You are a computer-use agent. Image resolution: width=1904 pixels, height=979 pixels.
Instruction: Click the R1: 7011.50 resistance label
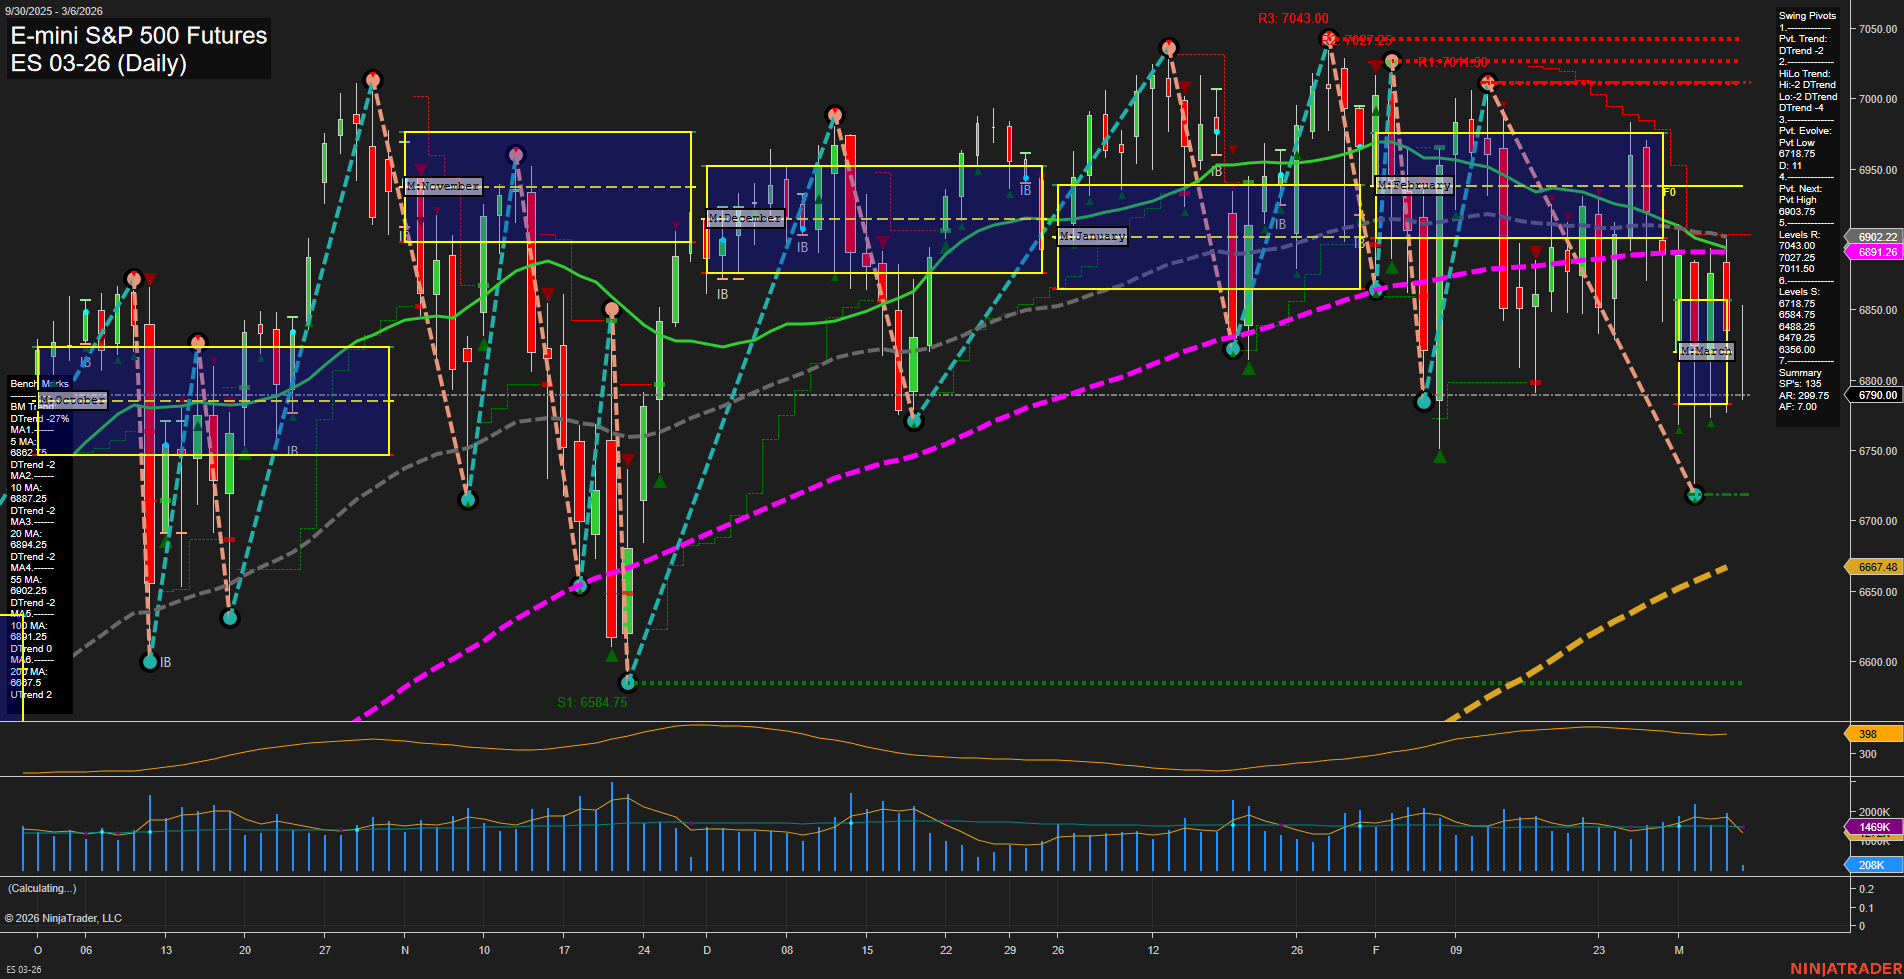click(x=1450, y=60)
